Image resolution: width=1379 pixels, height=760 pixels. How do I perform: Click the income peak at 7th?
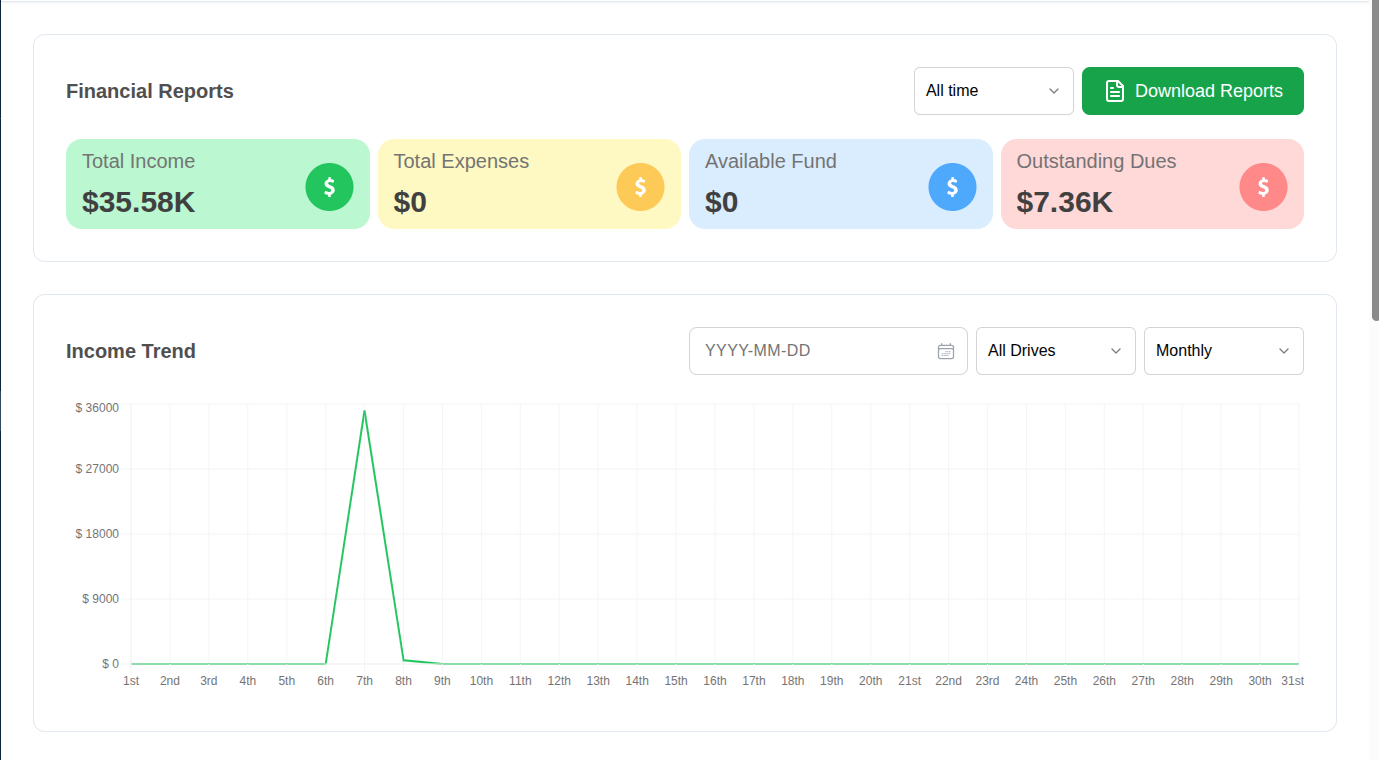pyautogui.click(x=364, y=411)
